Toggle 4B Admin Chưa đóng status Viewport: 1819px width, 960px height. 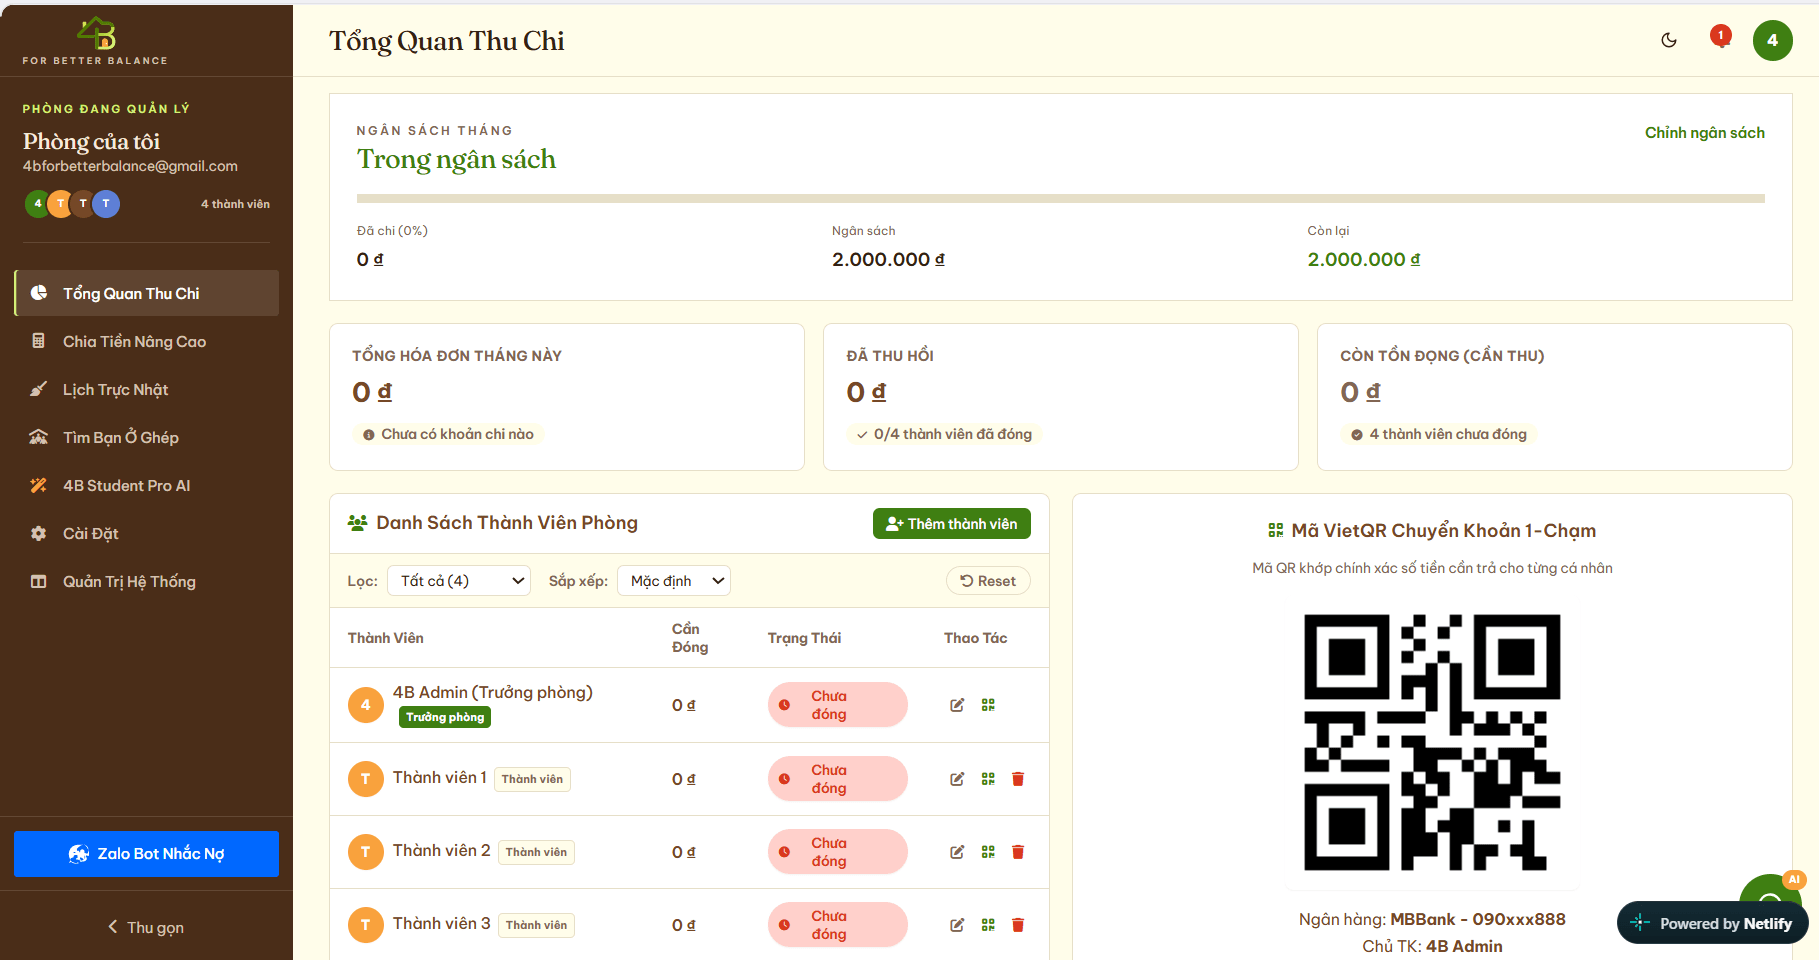pyautogui.click(x=838, y=705)
